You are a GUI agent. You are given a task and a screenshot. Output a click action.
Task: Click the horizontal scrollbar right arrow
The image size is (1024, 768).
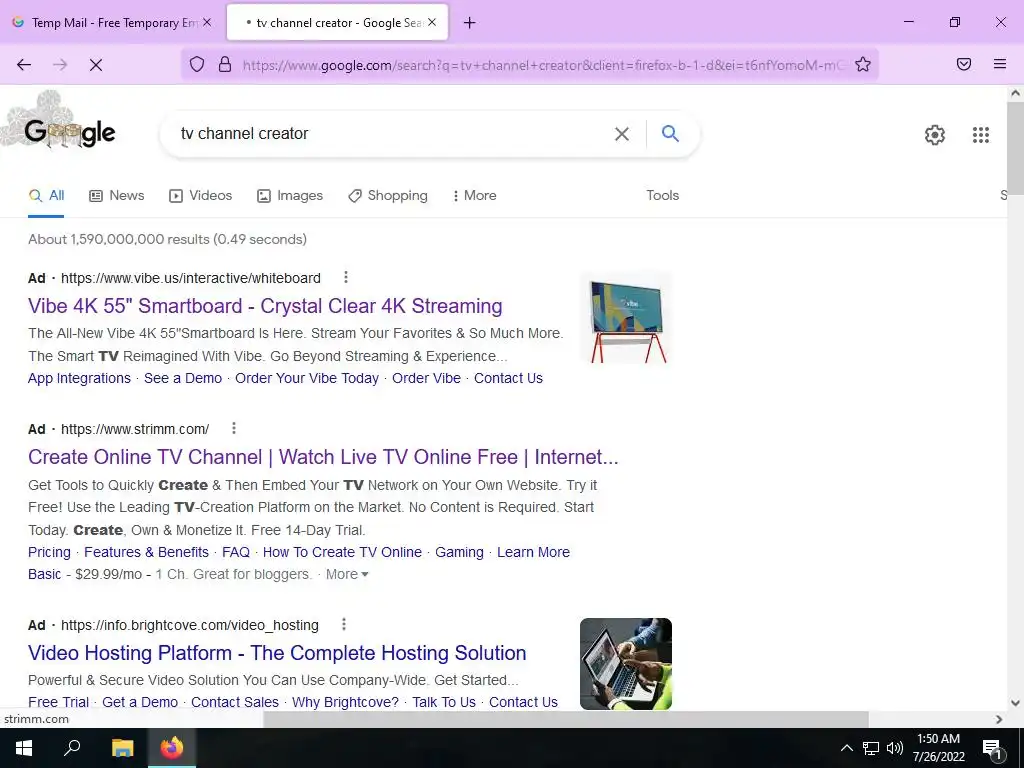[999, 719]
